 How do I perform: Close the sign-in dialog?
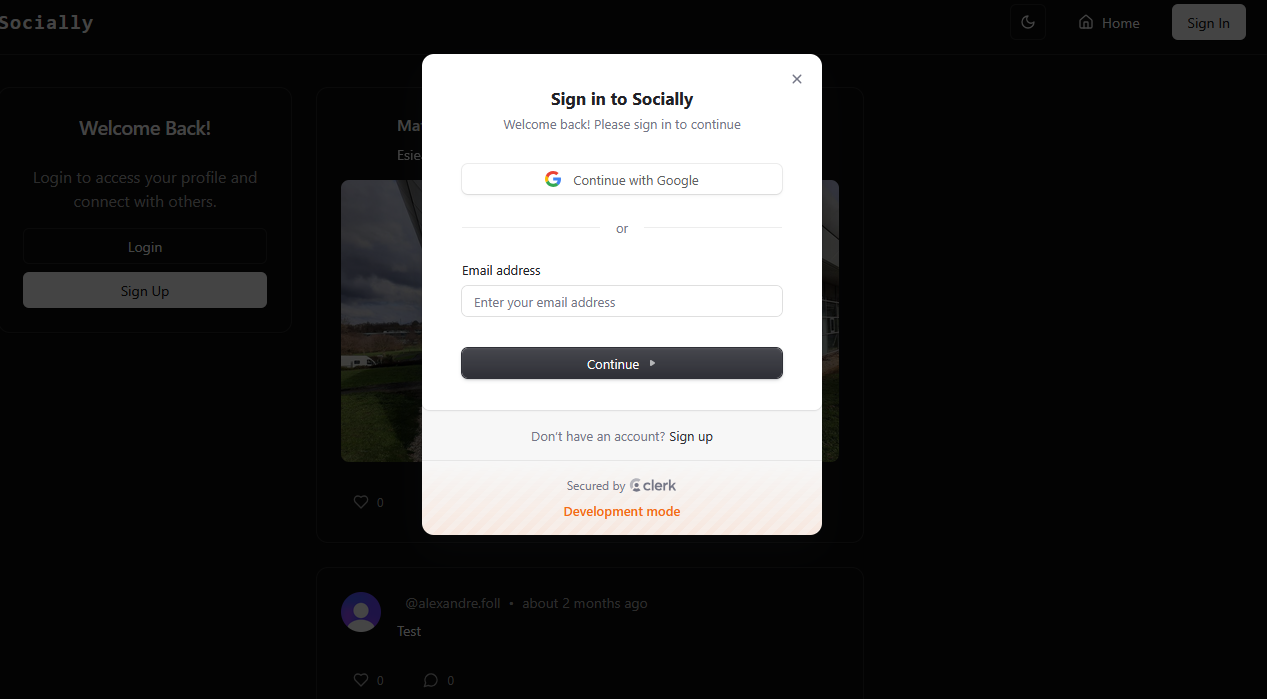point(797,79)
